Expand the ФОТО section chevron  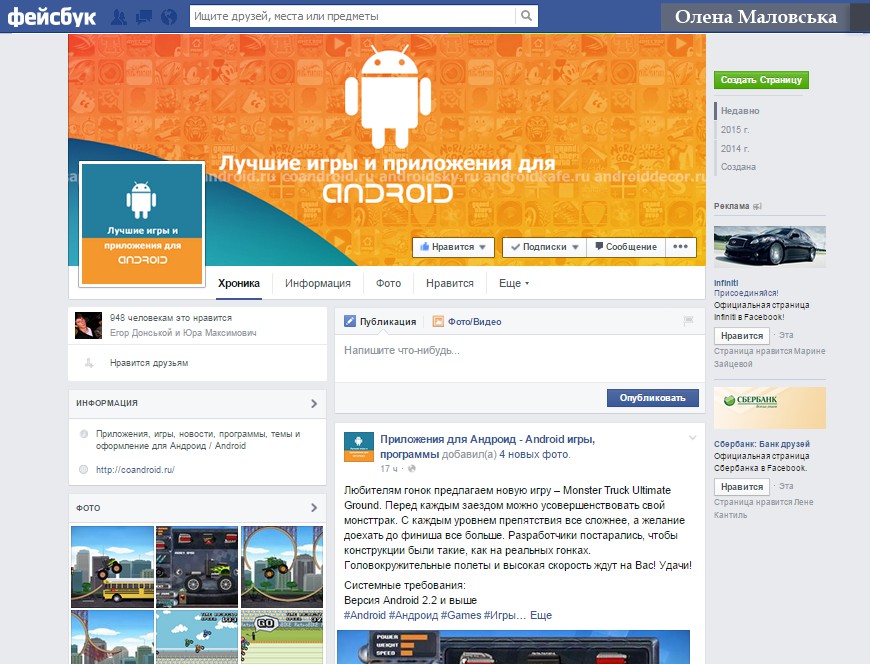(x=314, y=508)
